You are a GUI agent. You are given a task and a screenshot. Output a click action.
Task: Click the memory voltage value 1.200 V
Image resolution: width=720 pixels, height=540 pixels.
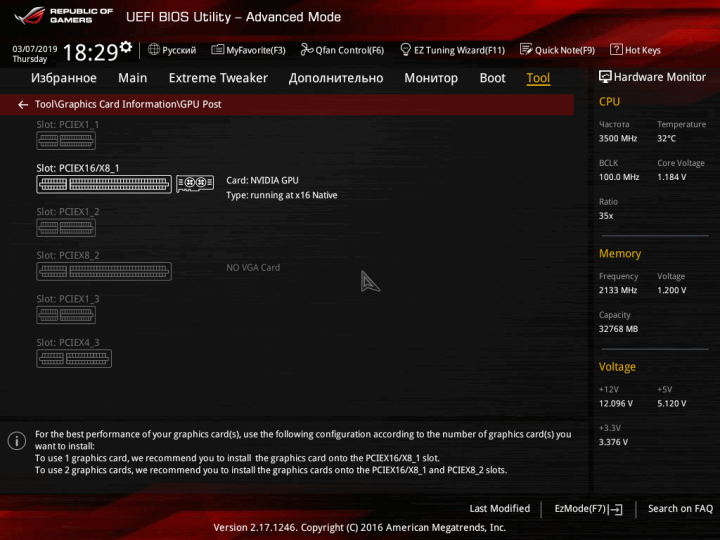coord(672,290)
